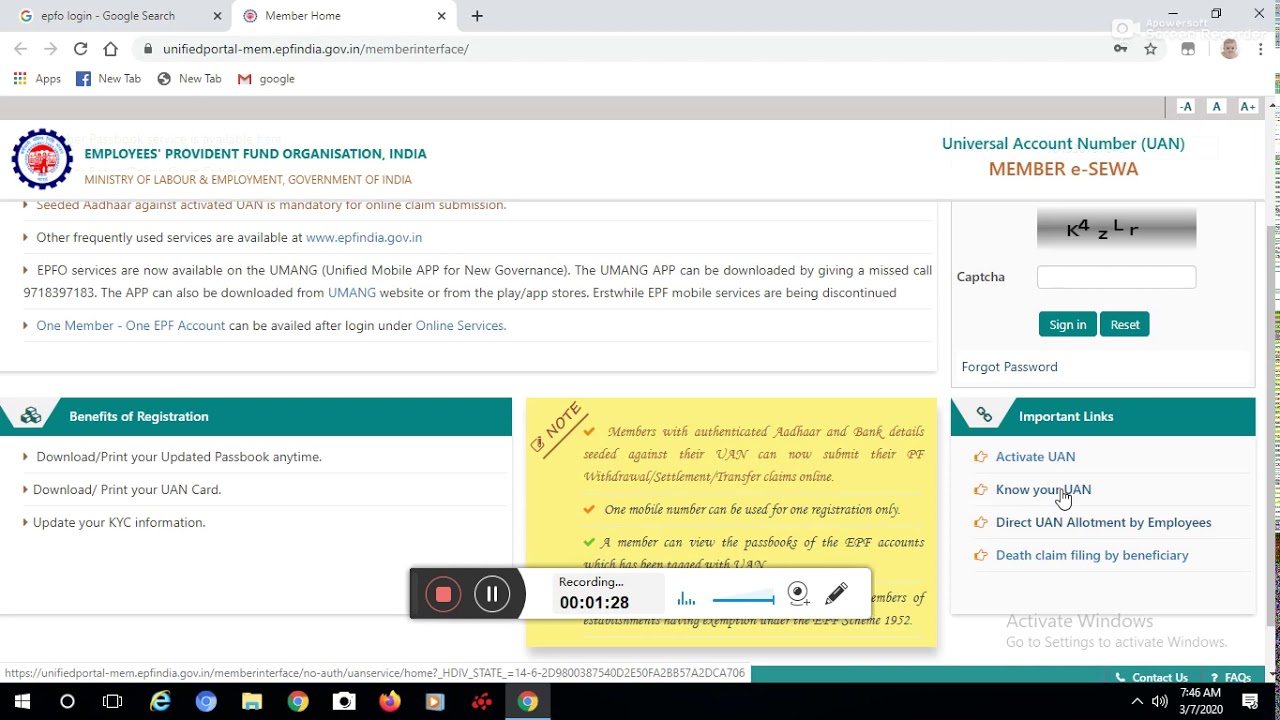This screenshot has width=1280, height=720.
Task: Open the recorder pencil annotation tool
Action: point(837,594)
